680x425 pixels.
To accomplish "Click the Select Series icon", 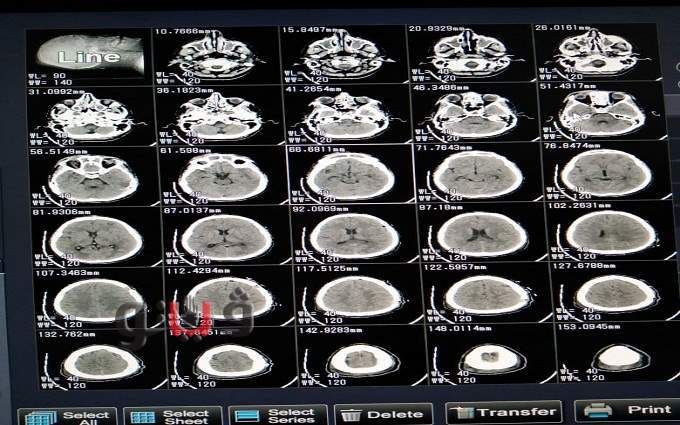I will coord(247,416).
